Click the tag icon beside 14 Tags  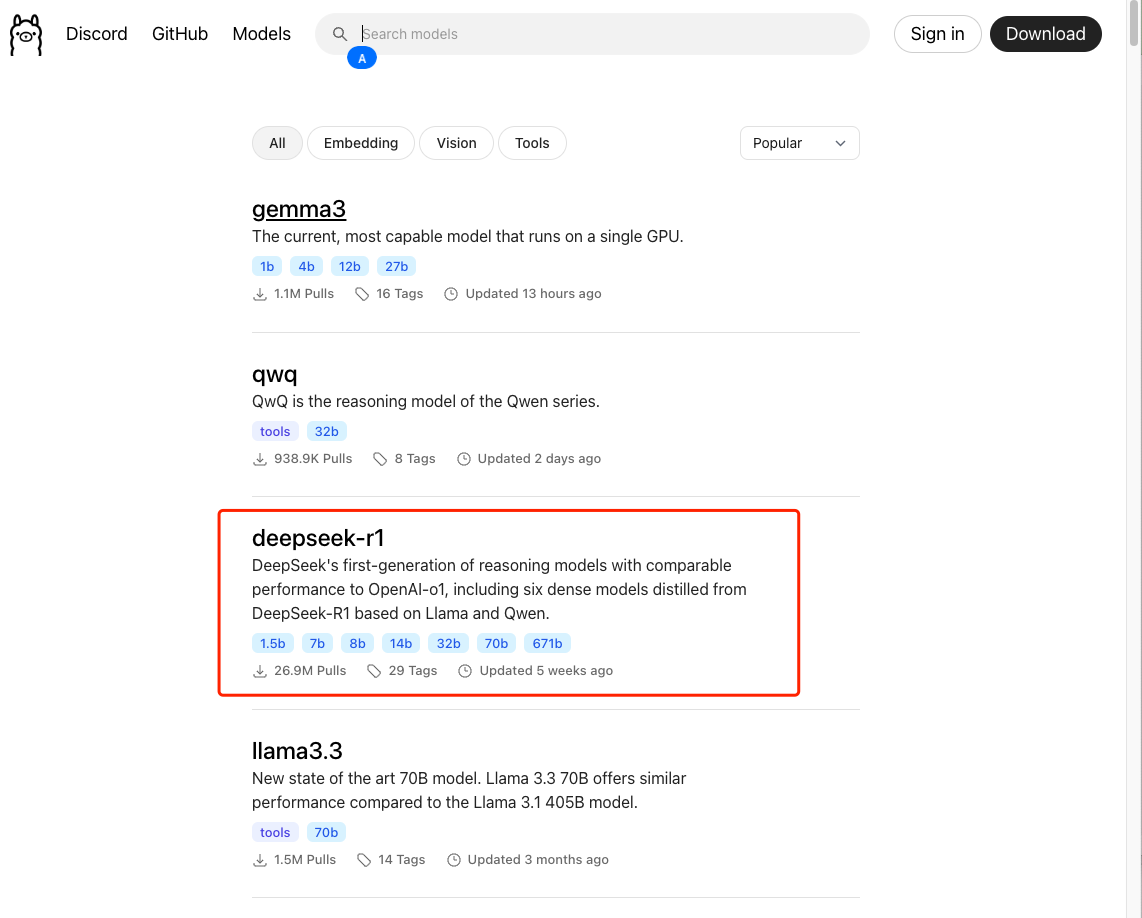364,860
